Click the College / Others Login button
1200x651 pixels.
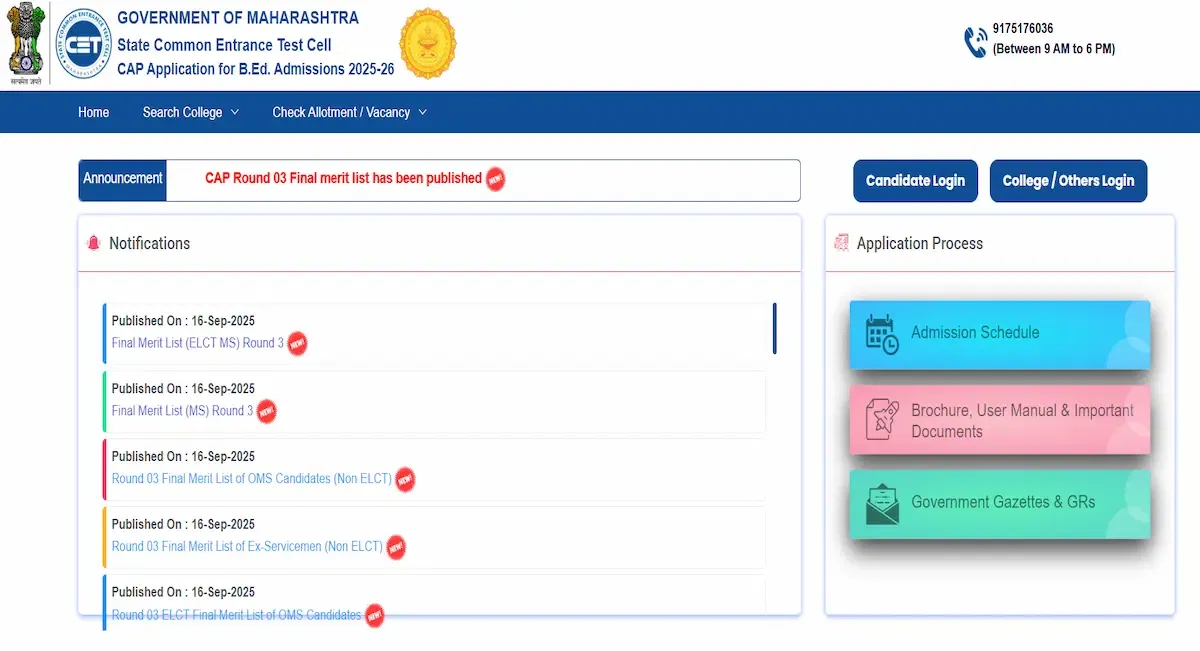(1068, 181)
